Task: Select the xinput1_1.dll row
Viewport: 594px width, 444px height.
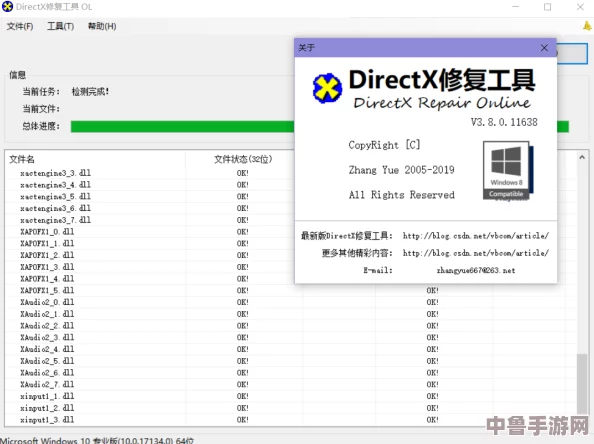Action: pyautogui.click(x=291, y=396)
